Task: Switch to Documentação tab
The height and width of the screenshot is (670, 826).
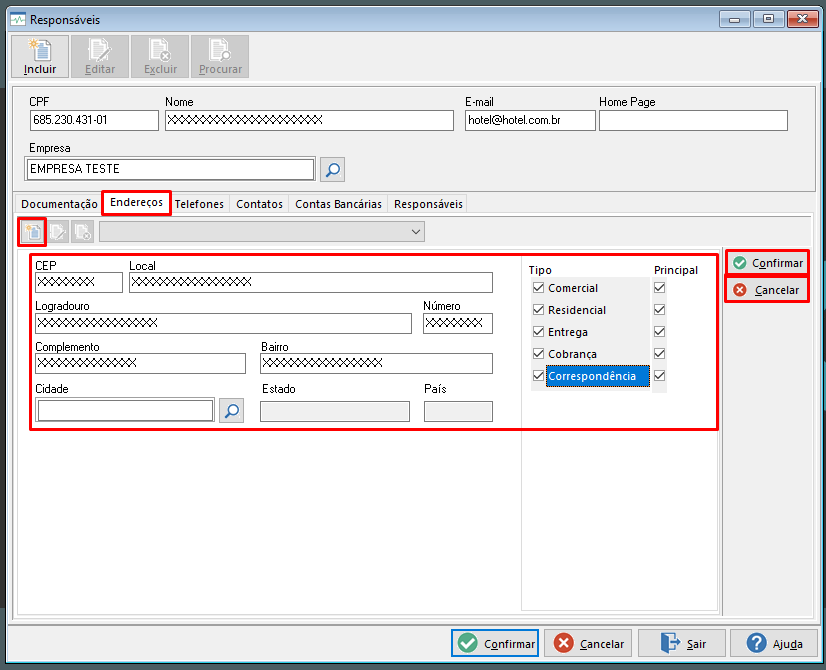Action: coord(59,204)
